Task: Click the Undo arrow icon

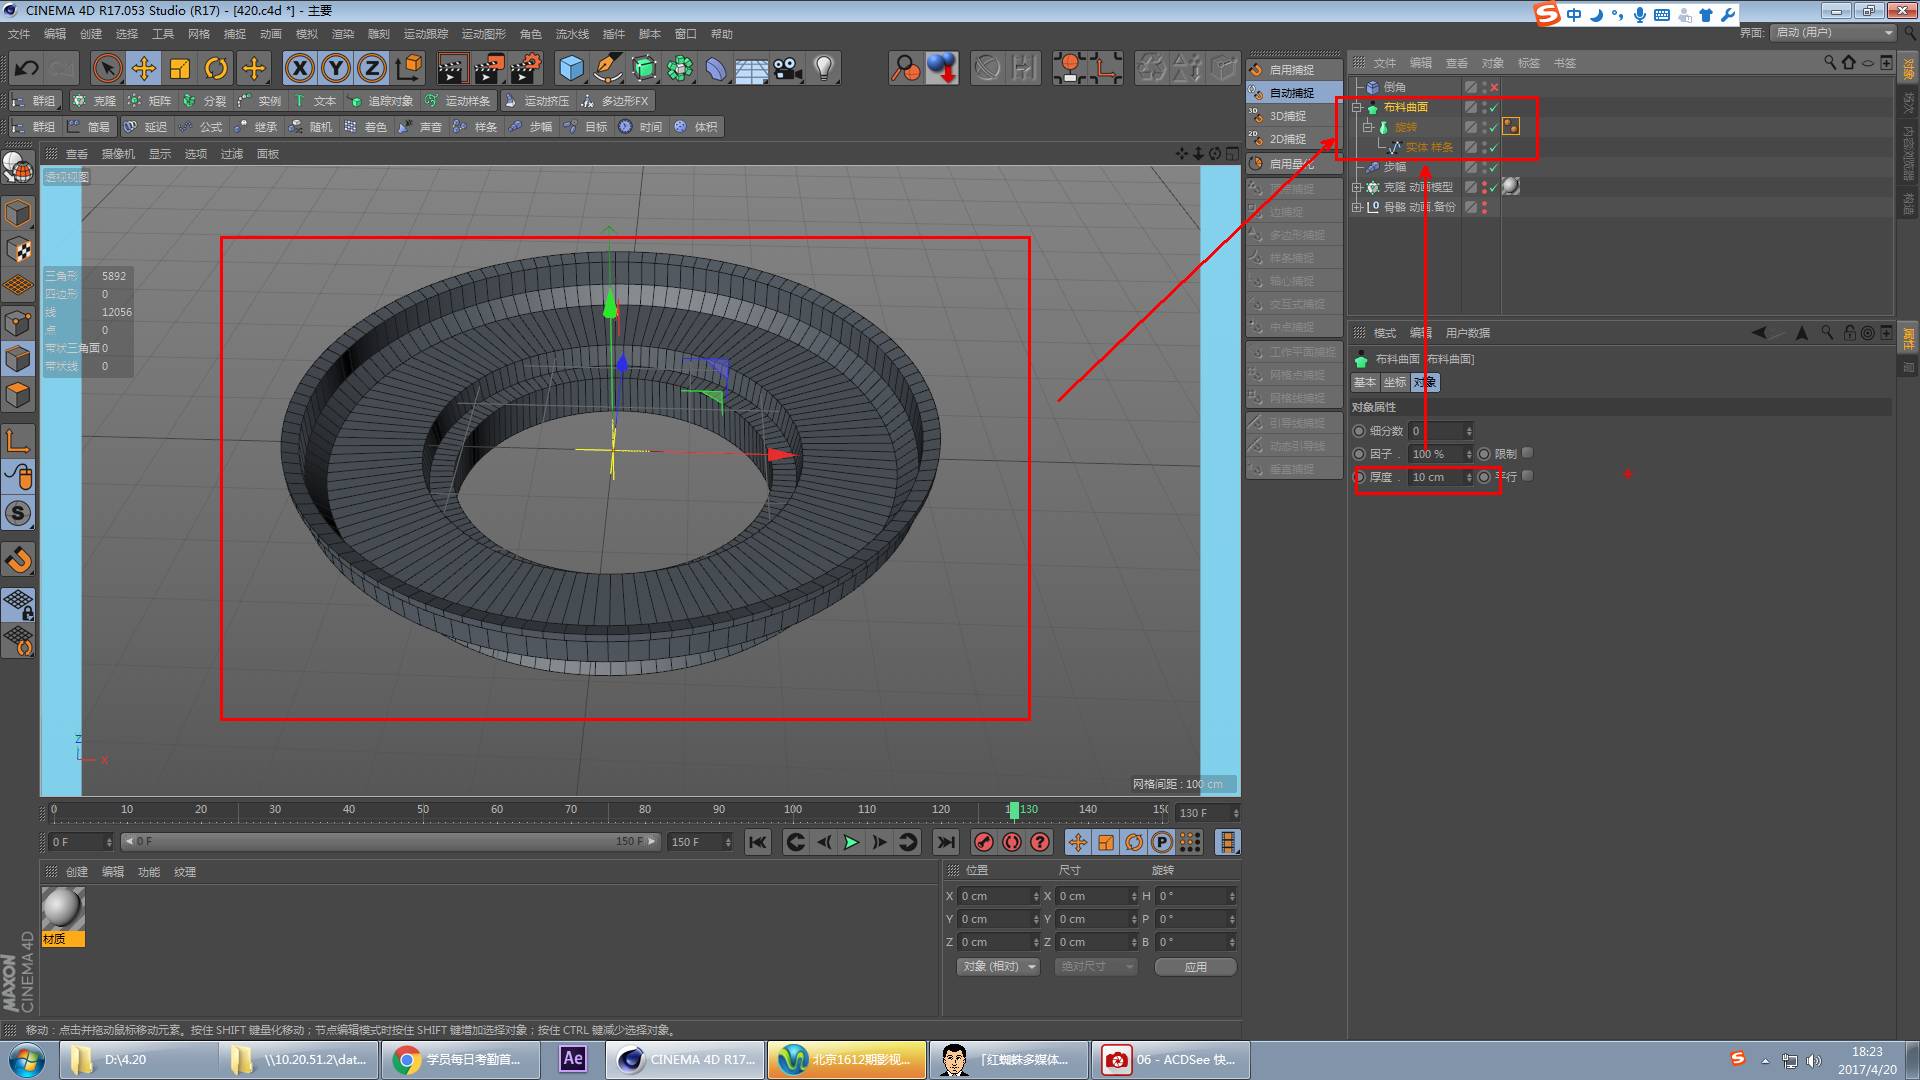Action: [27, 68]
